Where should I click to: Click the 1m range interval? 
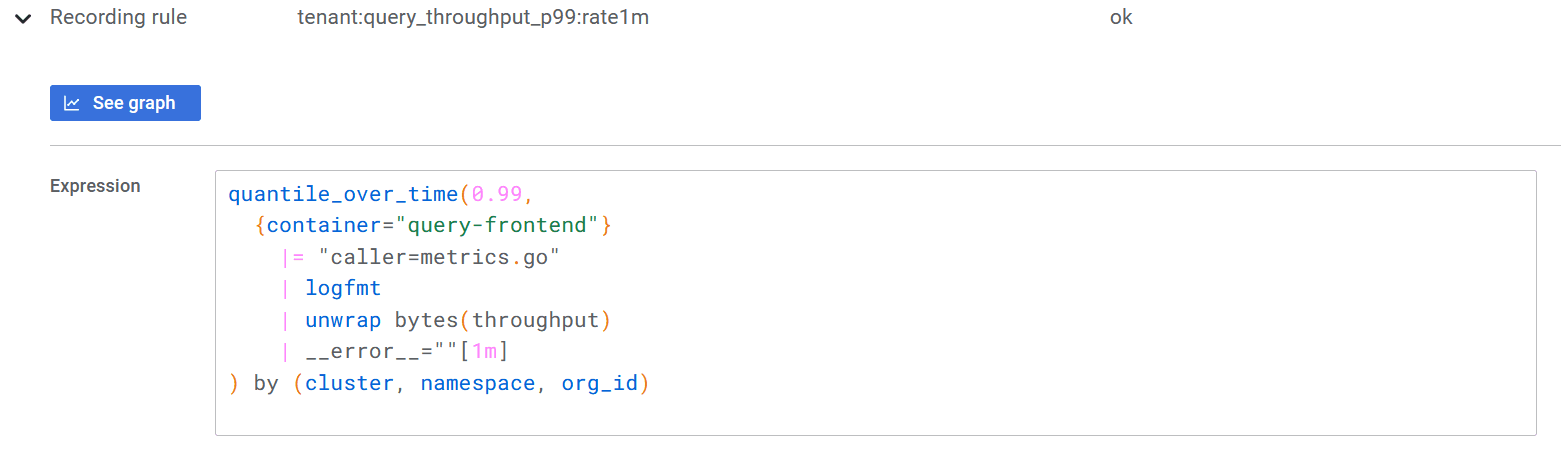click(x=484, y=352)
